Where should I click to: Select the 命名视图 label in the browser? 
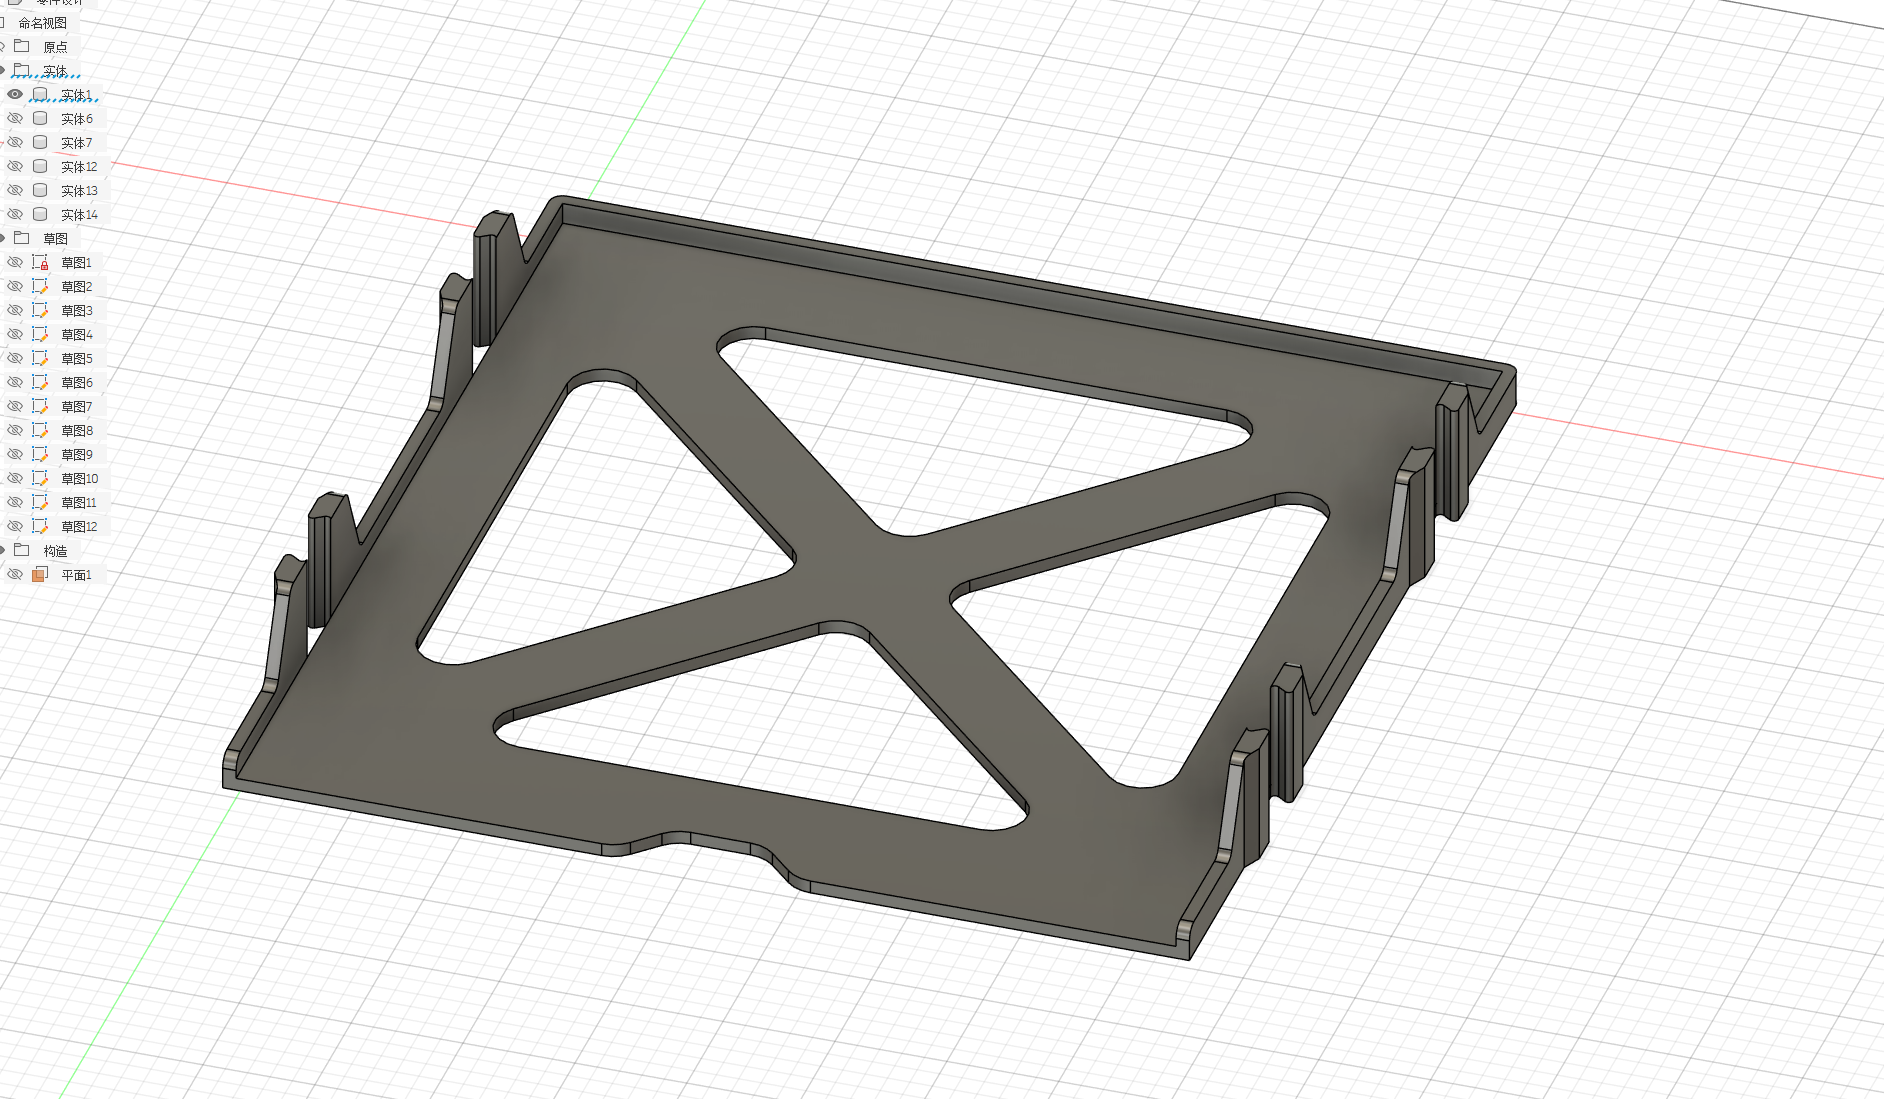click(43, 23)
